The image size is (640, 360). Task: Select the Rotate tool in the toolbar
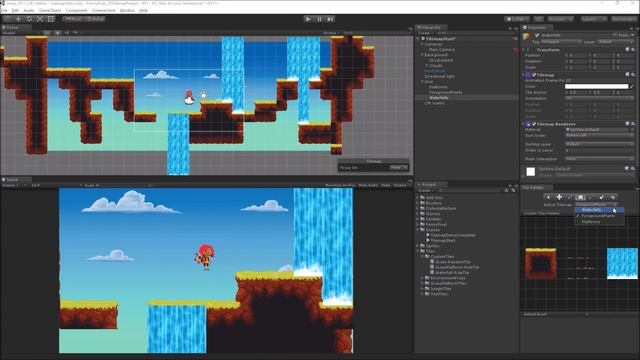pyautogui.click(x=29, y=19)
